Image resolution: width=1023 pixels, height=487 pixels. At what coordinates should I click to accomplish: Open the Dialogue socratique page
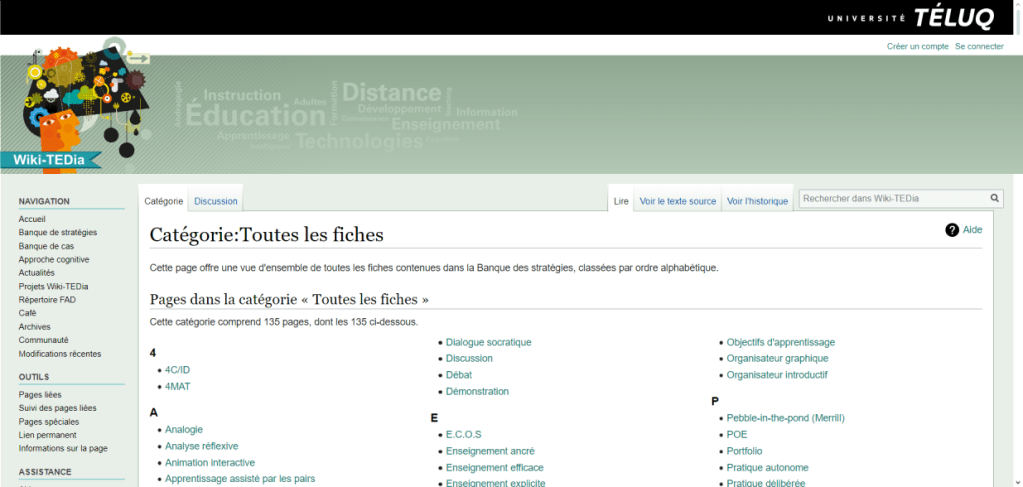coord(488,342)
